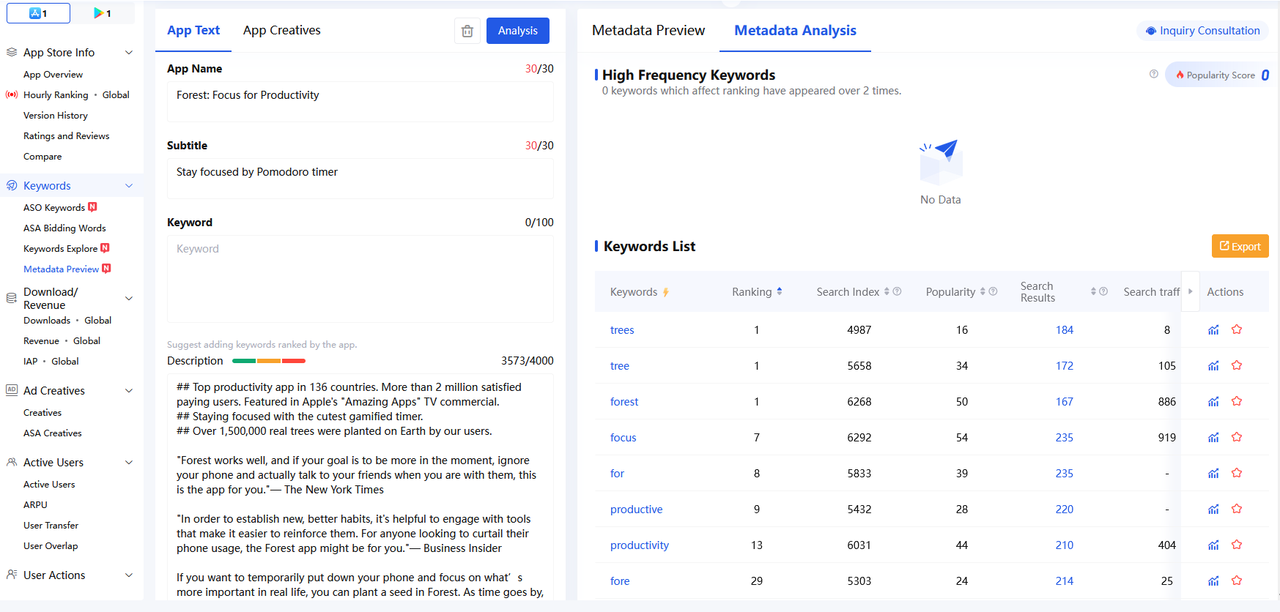
Task: Favorite the 'focus' keyword with star icon
Action: [x=1237, y=438]
